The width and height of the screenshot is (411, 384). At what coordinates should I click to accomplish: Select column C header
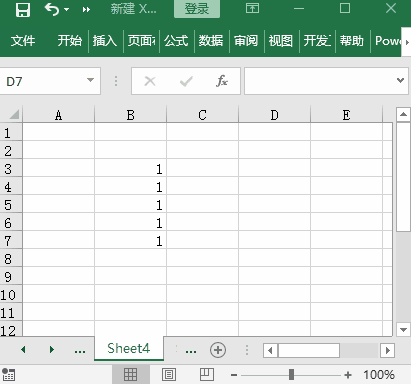[202, 115]
